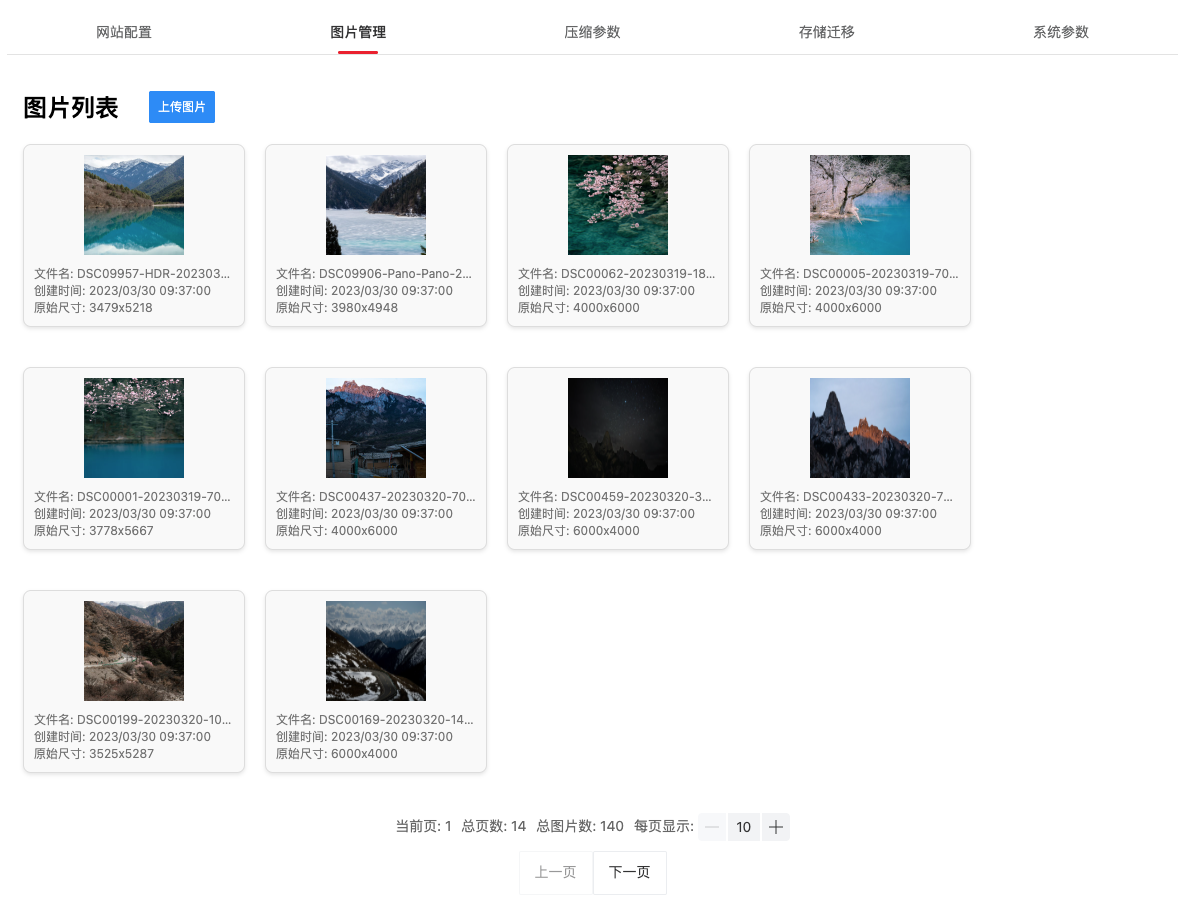This screenshot has height=912, width=1183.
Task: Open the 压缩参数 tab
Action: click(x=592, y=32)
